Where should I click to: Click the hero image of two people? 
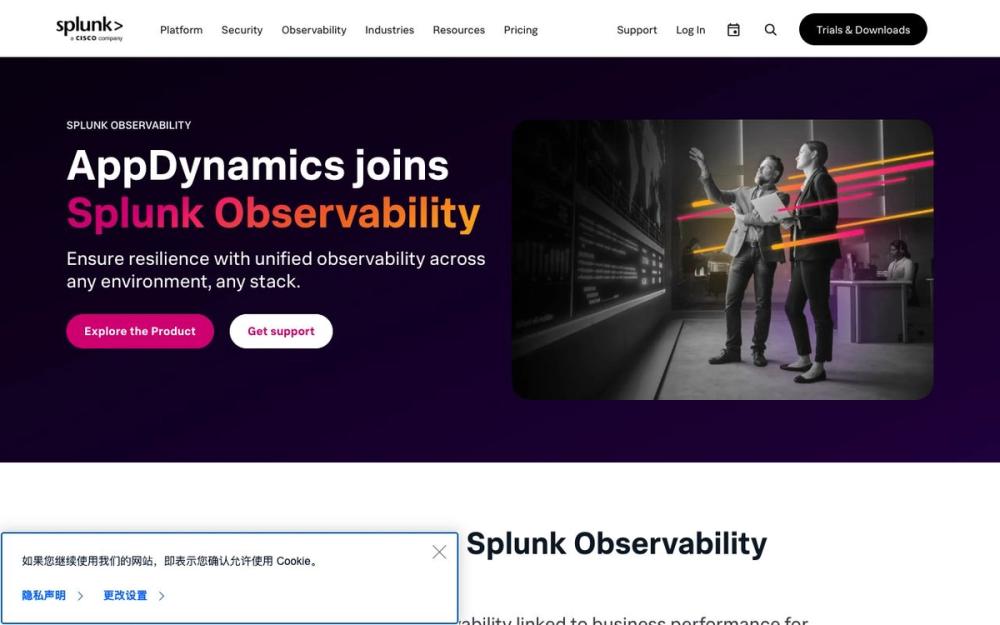click(x=723, y=260)
